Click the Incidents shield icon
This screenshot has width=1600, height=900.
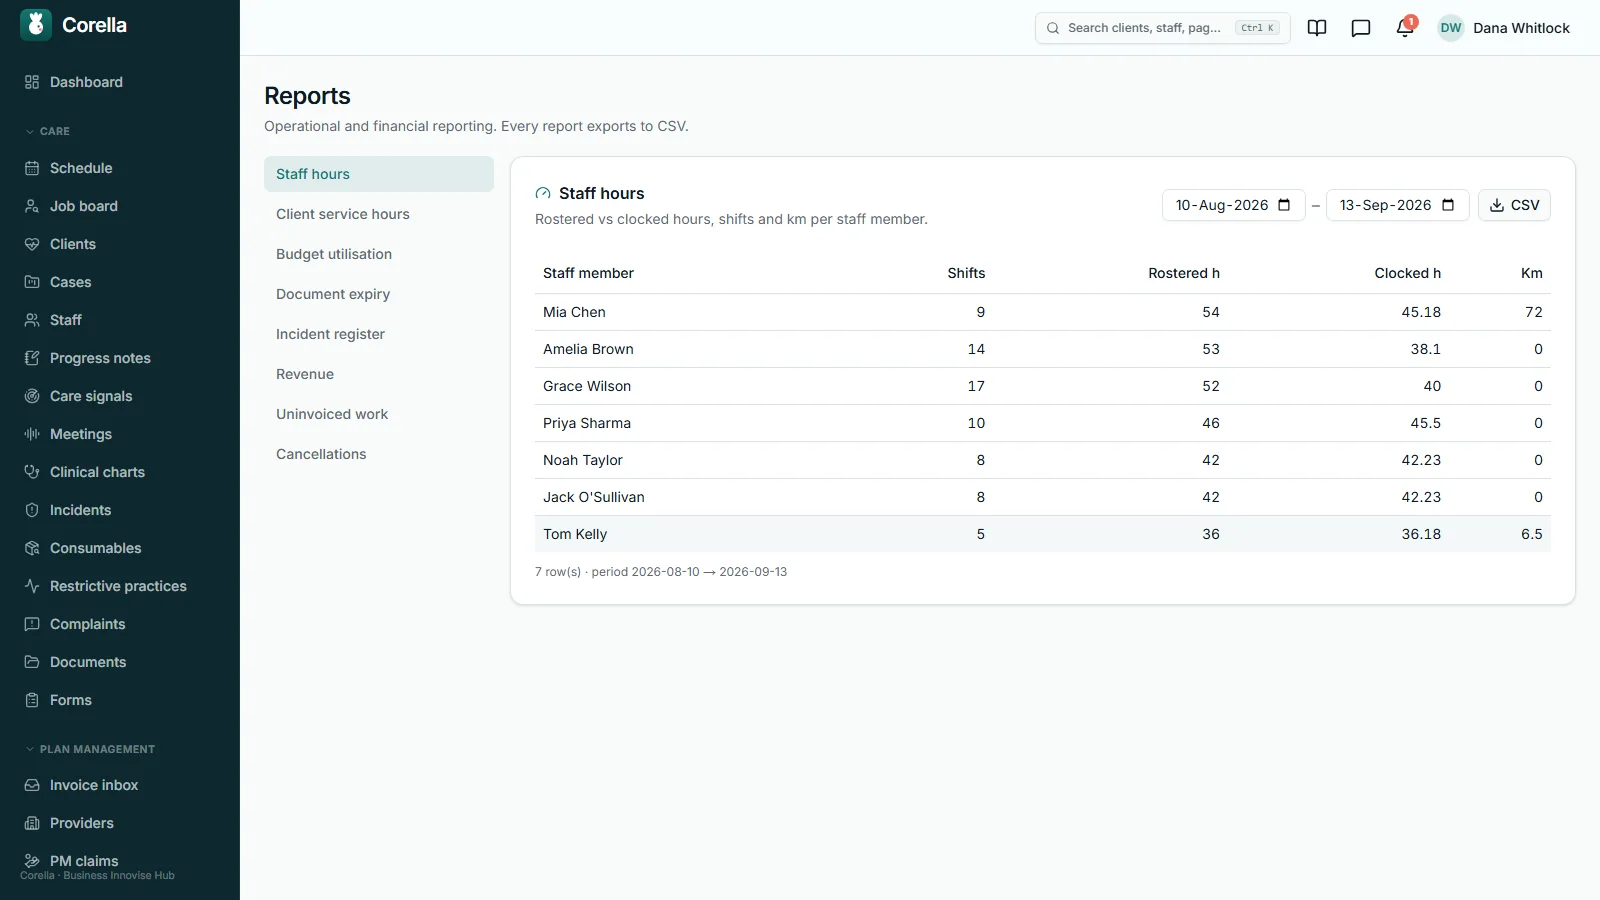(x=32, y=510)
